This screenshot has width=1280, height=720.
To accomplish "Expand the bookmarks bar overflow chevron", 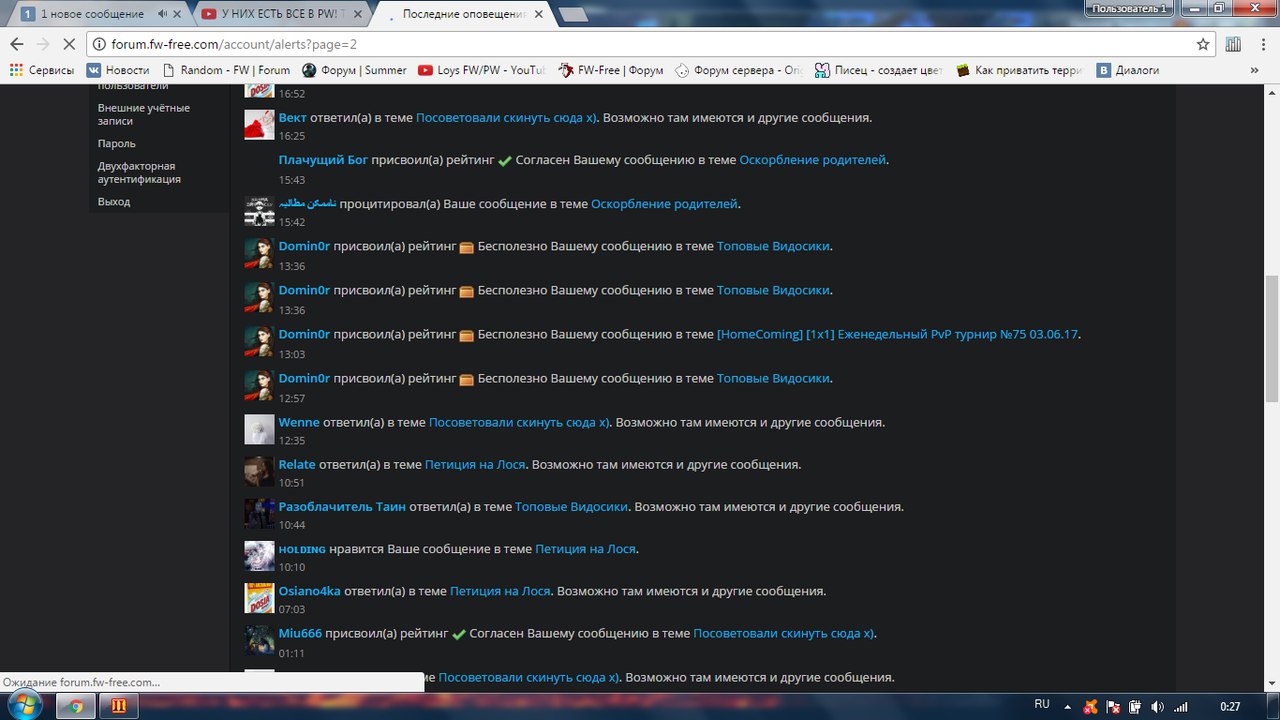I will point(1255,70).
